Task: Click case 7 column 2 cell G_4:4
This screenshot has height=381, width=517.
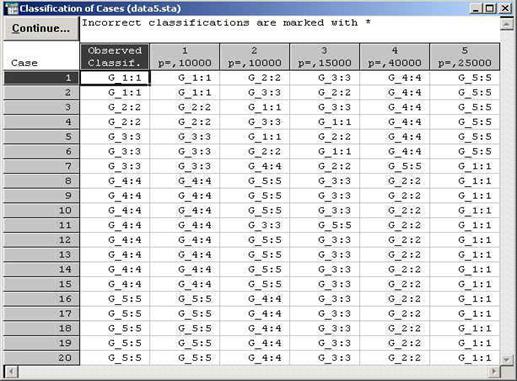Action: 255,166
